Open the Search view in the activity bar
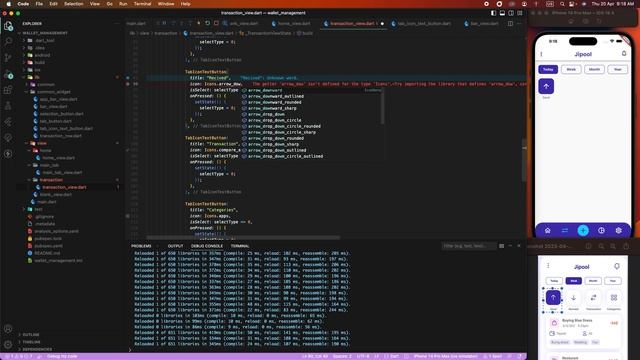The image size is (640, 360). [x=8, y=41]
